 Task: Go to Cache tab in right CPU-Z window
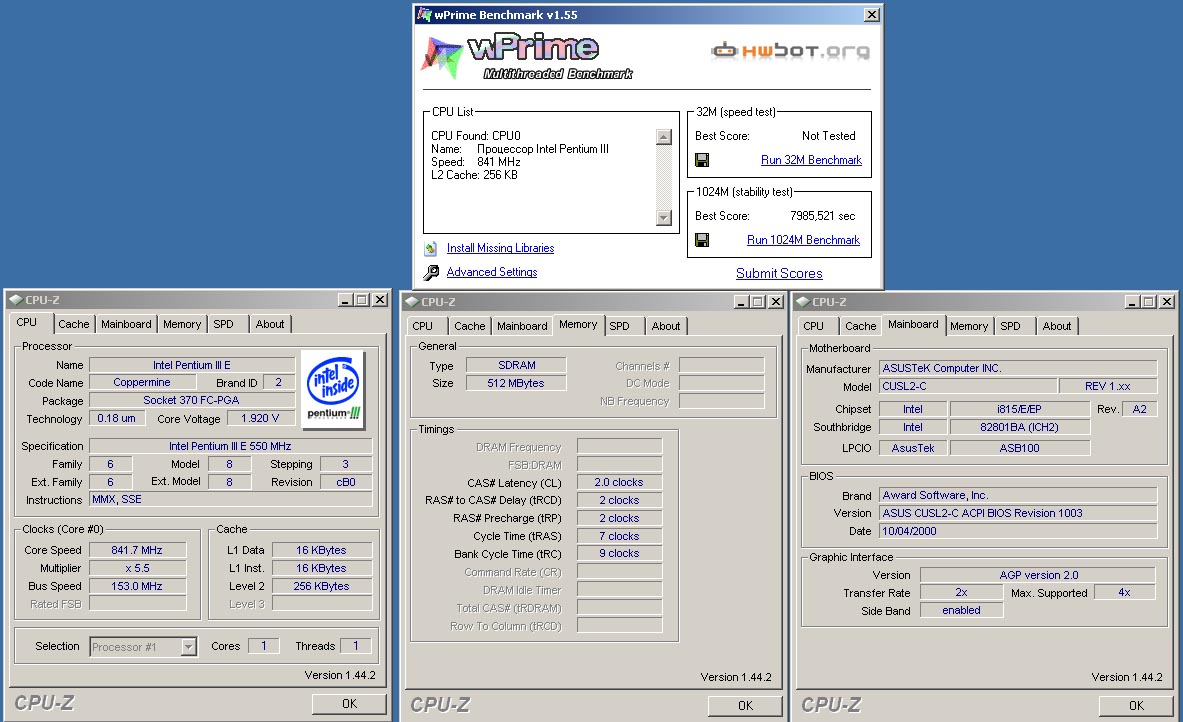860,326
